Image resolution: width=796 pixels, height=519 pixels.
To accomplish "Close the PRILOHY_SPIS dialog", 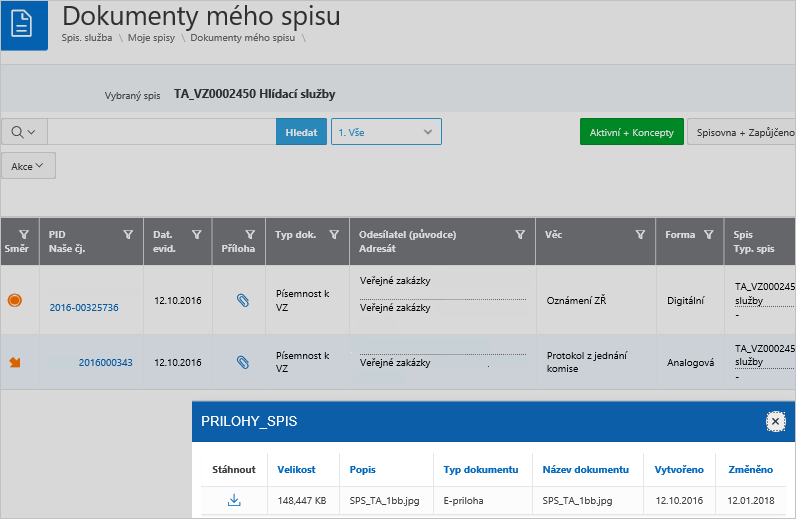I will (775, 422).
